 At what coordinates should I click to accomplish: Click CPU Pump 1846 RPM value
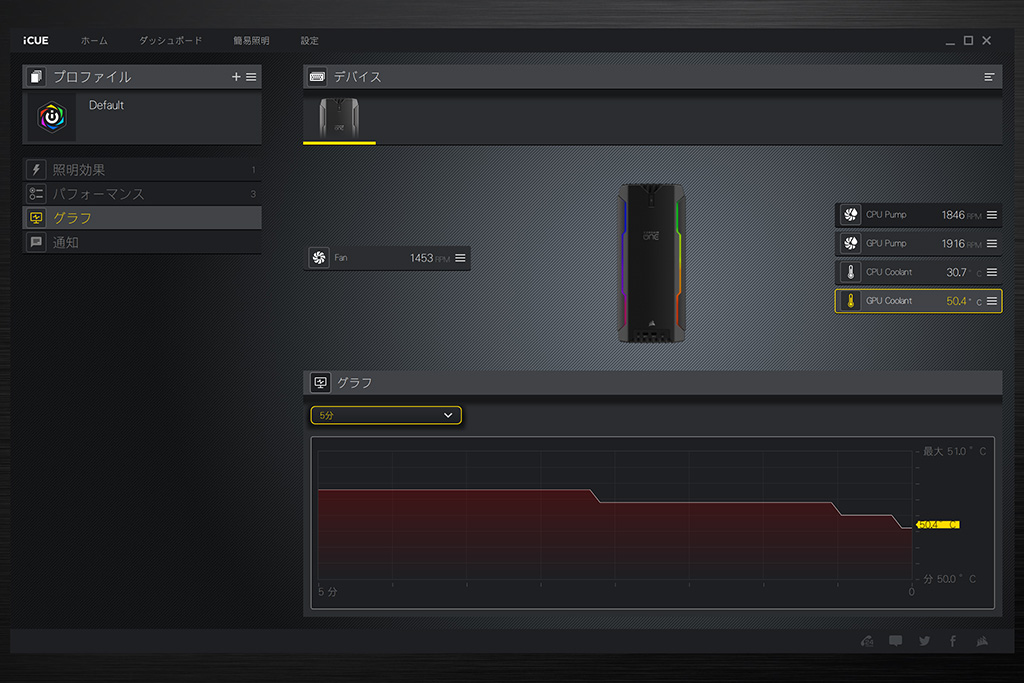(x=961, y=215)
